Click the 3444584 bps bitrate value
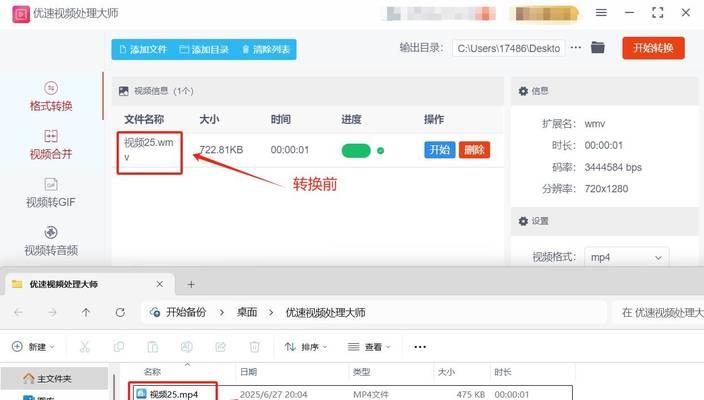This screenshot has height=400, width=704. click(x=613, y=167)
